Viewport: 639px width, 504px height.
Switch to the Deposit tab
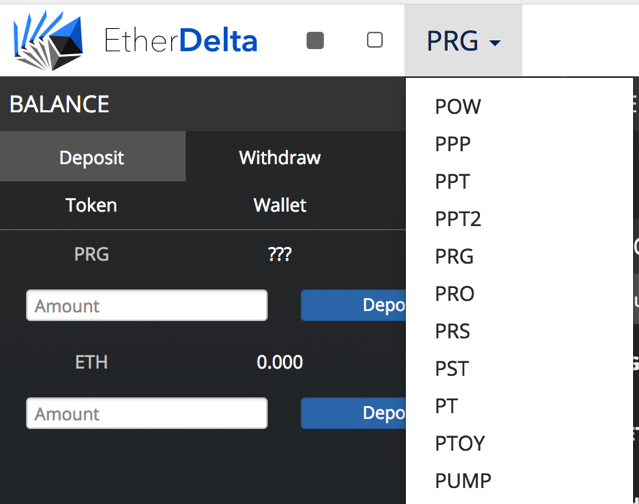92,157
